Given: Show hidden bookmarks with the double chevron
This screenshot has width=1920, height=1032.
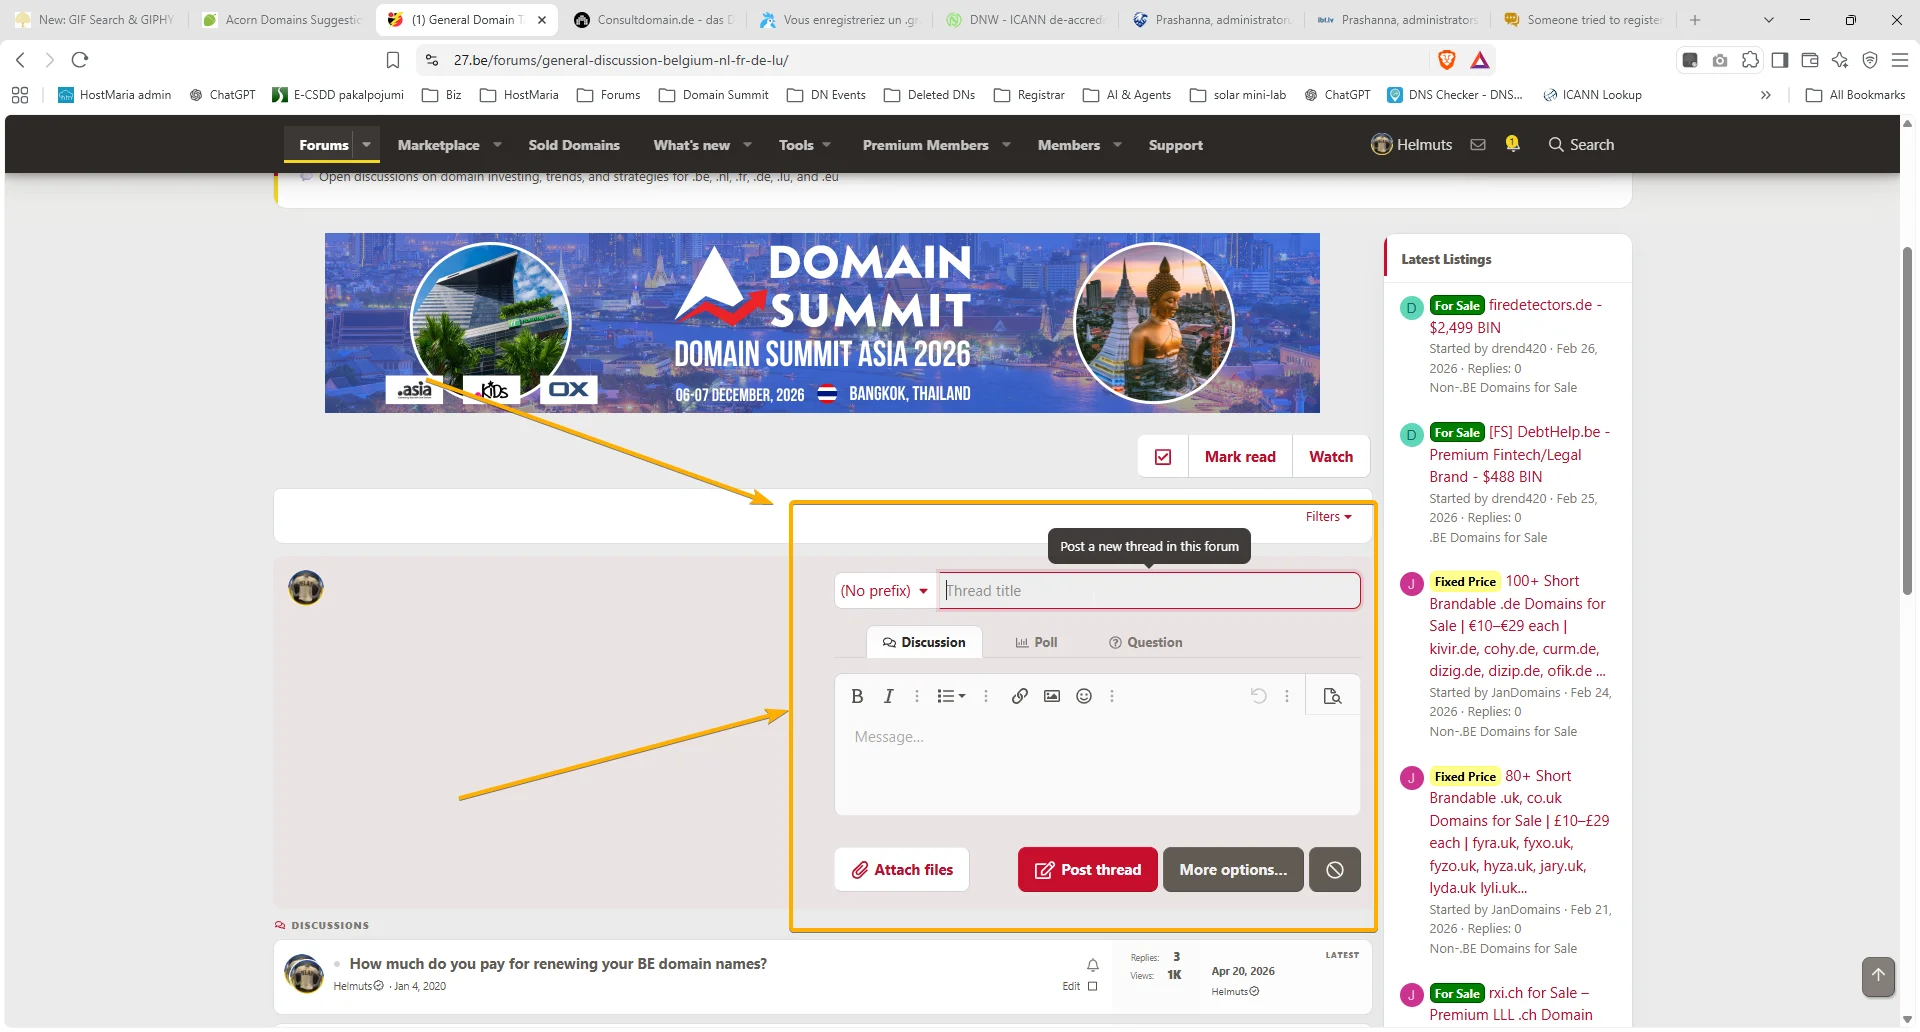Looking at the screenshot, I should [1766, 95].
